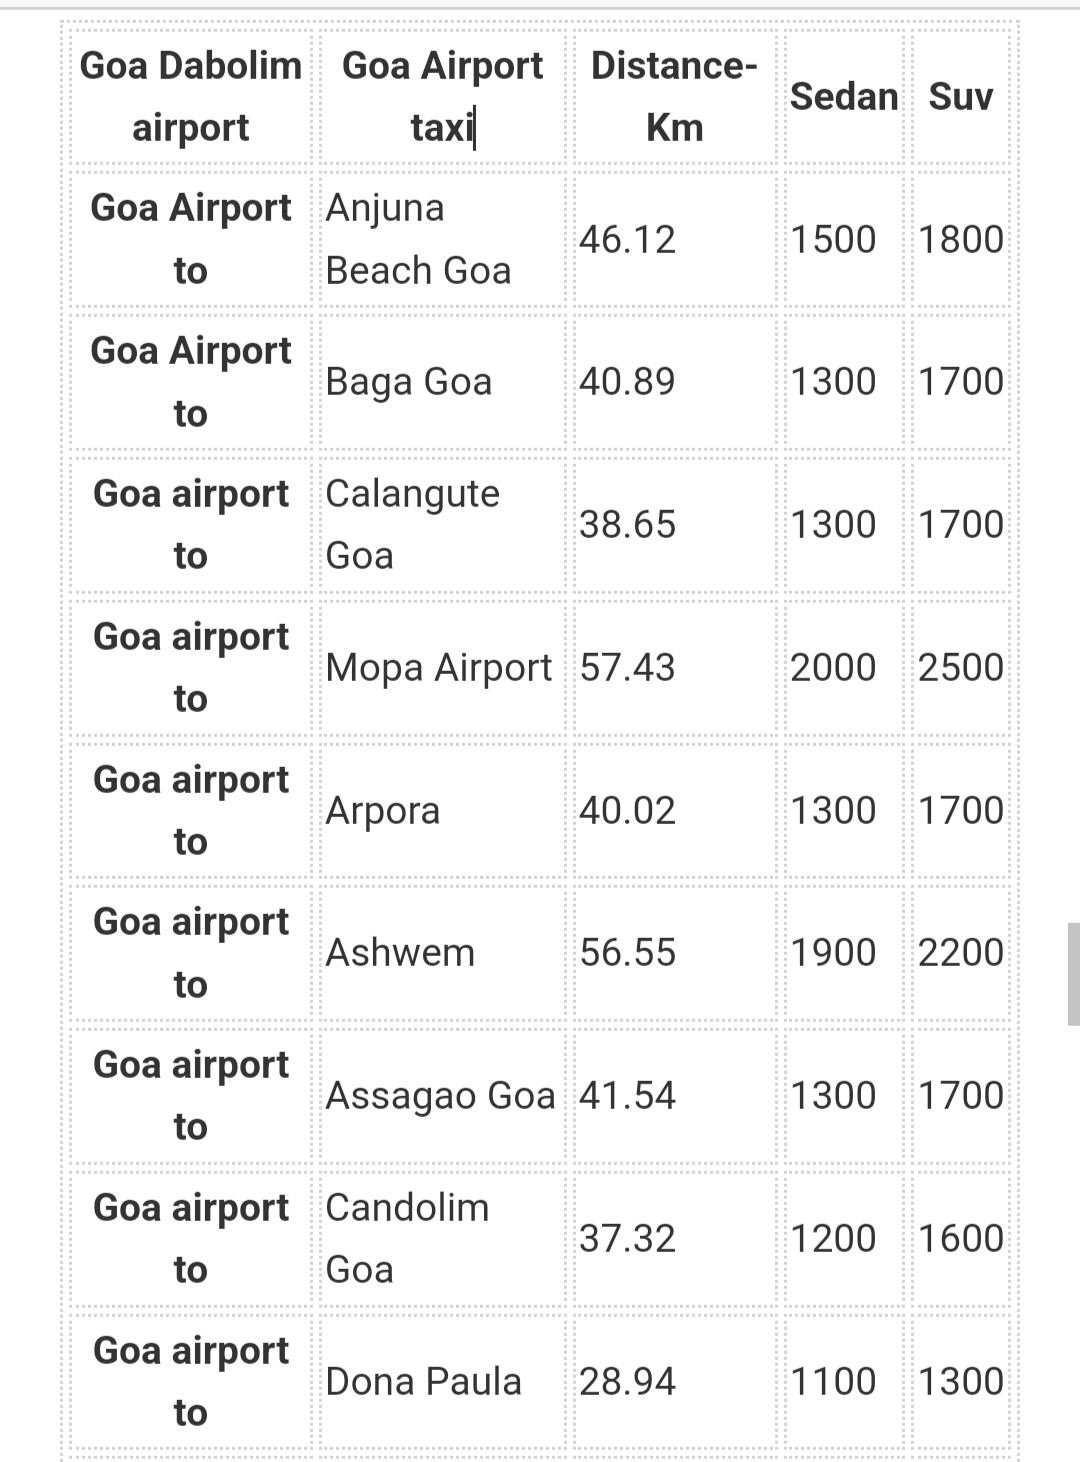Select the 46.12 distance cell
This screenshot has width=1080, height=1462.
point(675,239)
